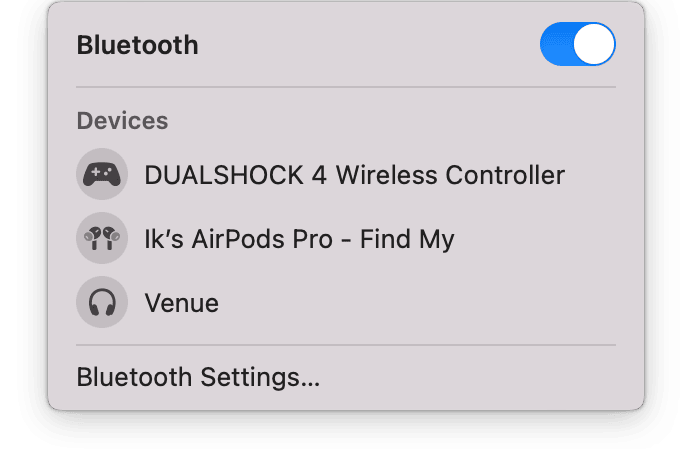This screenshot has width=692, height=466.
Task: Click the Find My text on AirPods row
Action: (x=407, y=239)
